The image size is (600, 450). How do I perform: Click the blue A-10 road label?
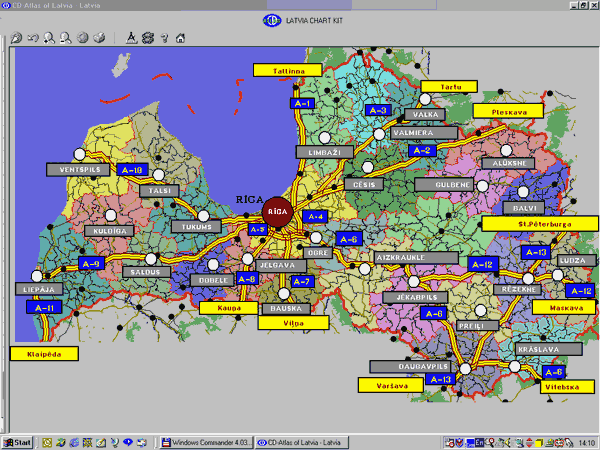point(132,170)
